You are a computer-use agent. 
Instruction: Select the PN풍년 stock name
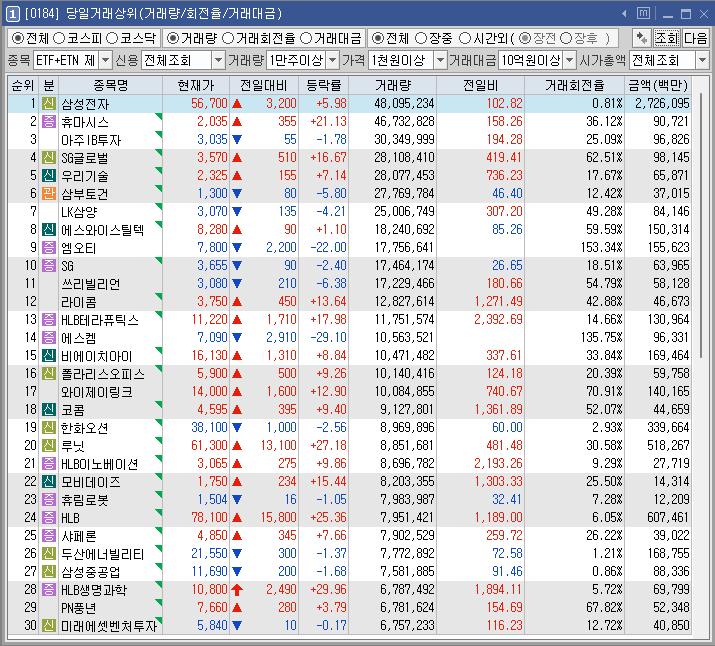79,608
